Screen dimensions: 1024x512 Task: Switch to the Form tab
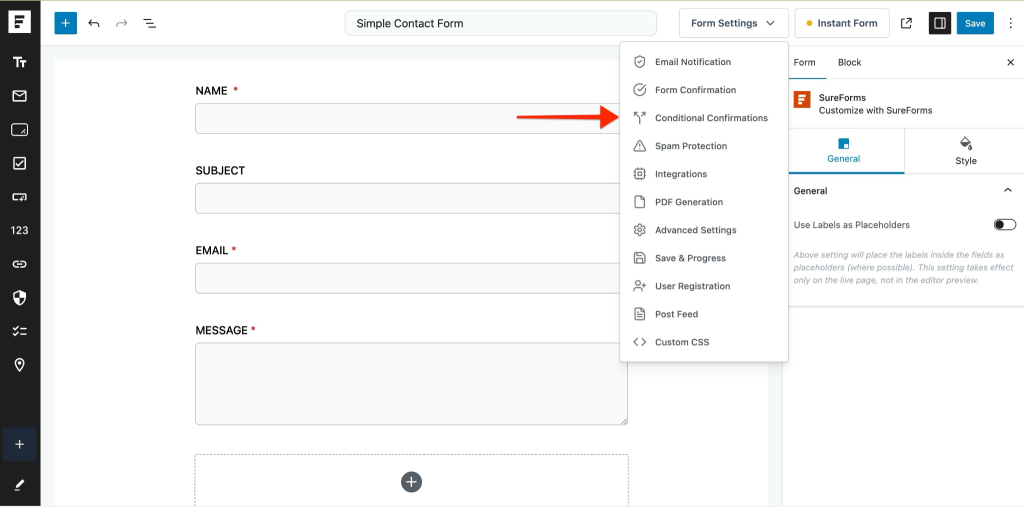coord(805,63)
